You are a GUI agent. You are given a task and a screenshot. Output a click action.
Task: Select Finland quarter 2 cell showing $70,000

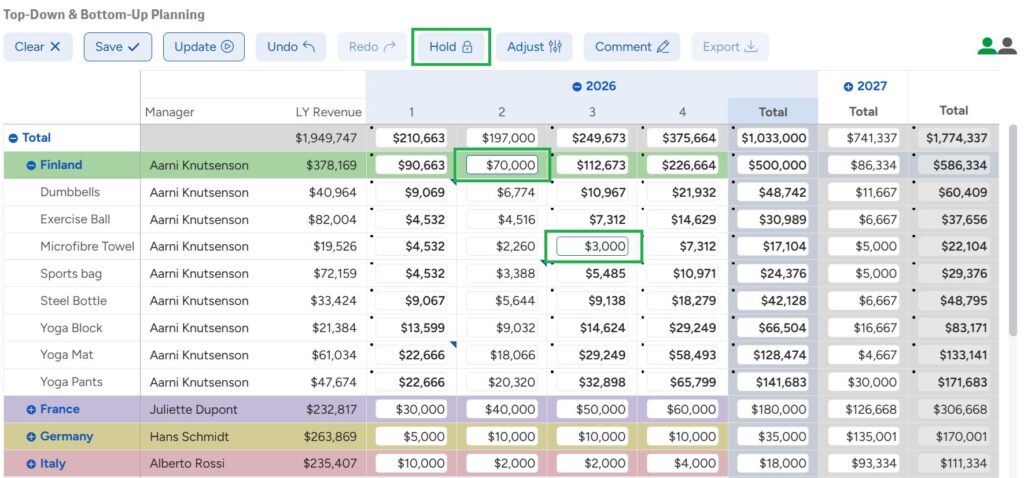(x=502, y=165)
